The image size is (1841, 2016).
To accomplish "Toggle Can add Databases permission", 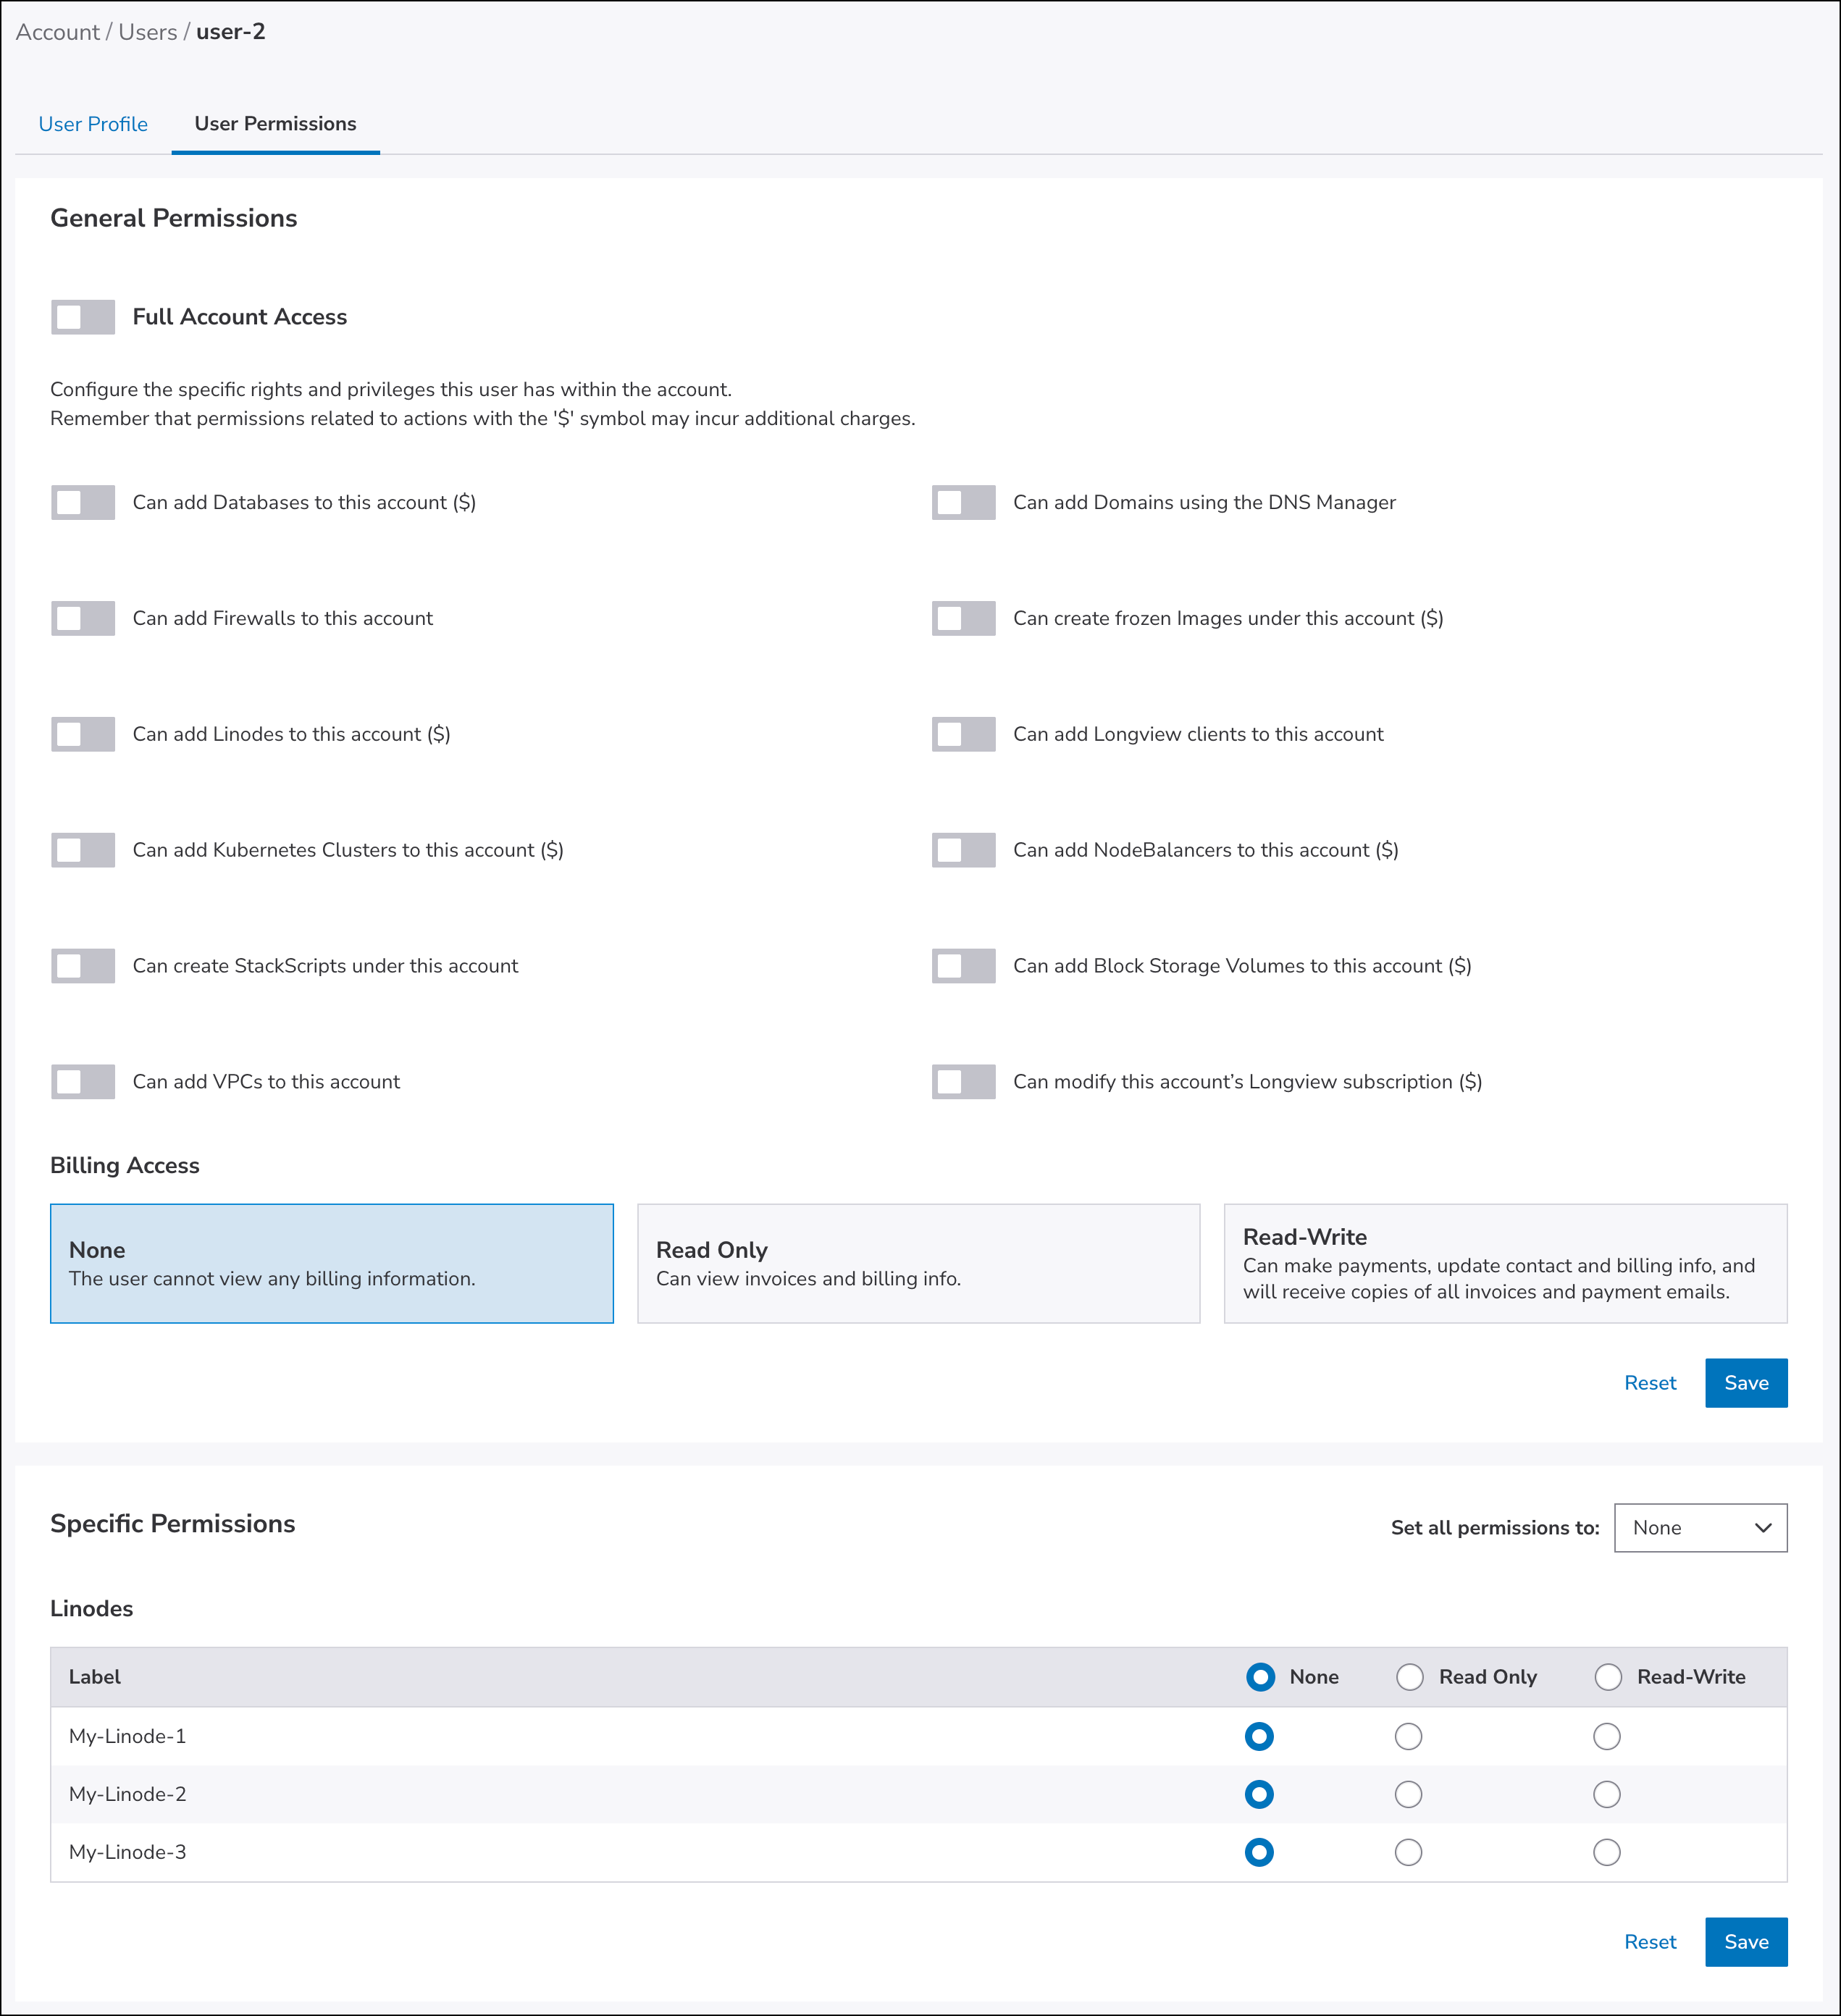I will coord(83,502).
